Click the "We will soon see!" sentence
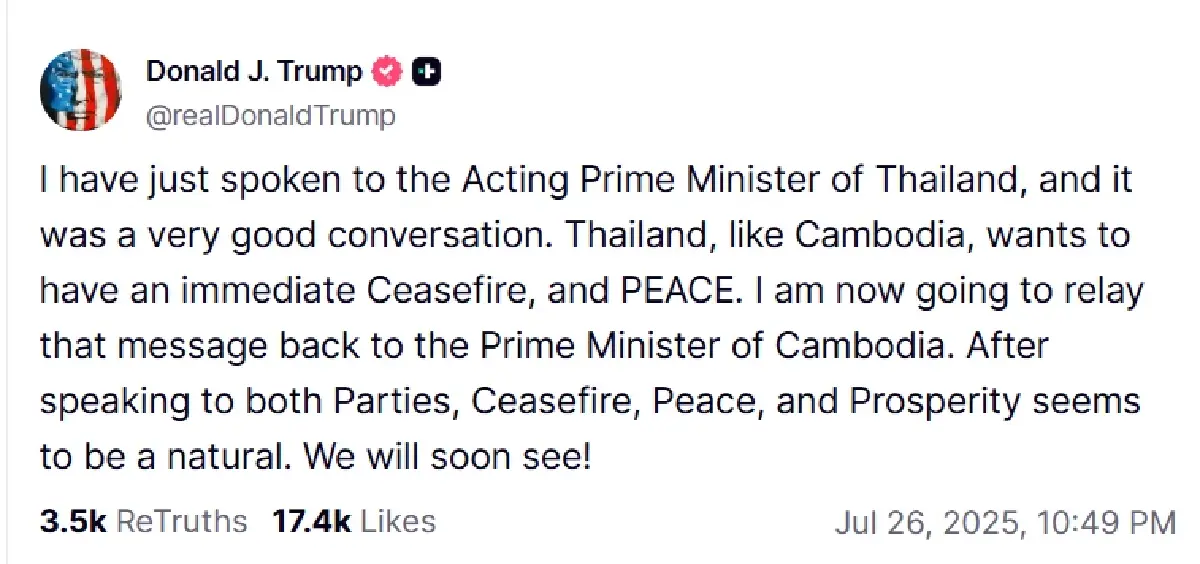This screenshot has width=1200, height=564. point(448,457)
